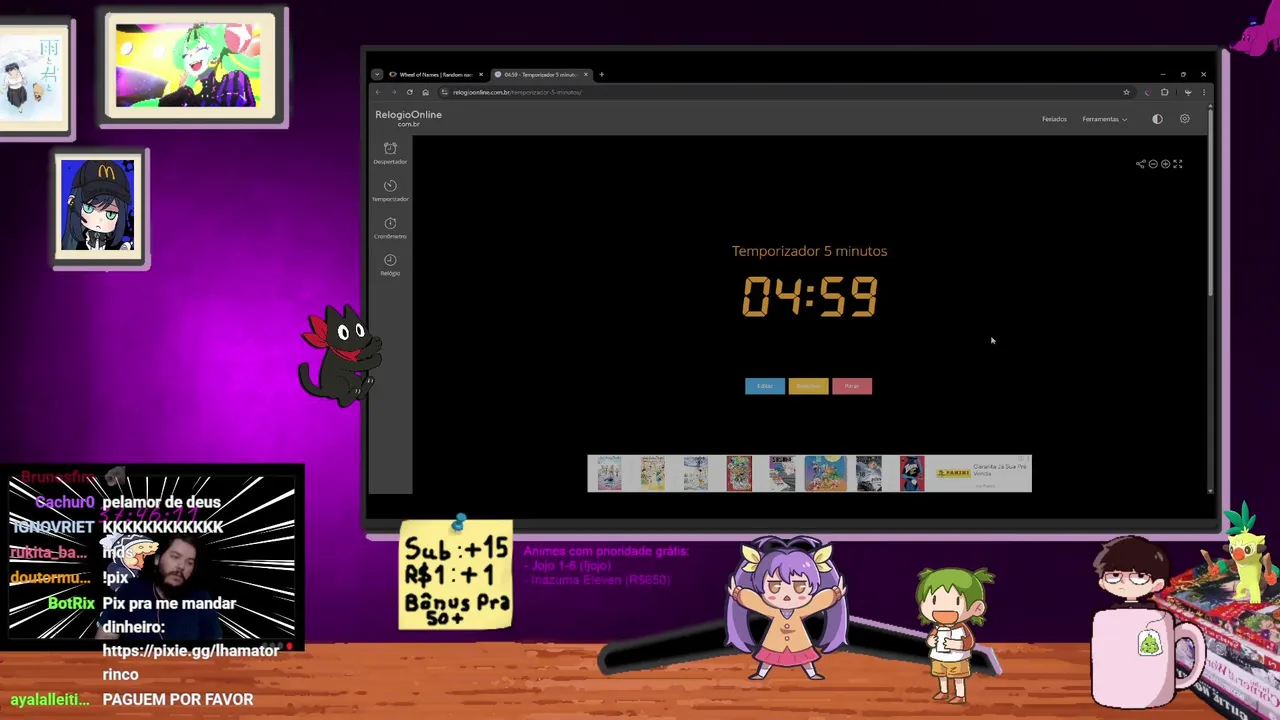
Task: Open the Cronômetro stopwatch in sidebar
Action: (x=390, y=227)
